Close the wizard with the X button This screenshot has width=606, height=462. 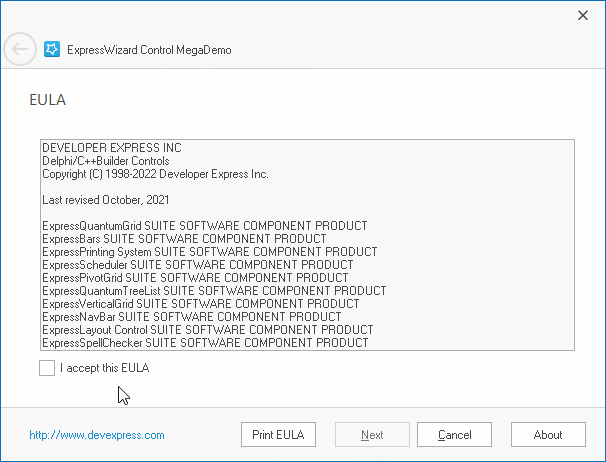(x=582, y=15)
